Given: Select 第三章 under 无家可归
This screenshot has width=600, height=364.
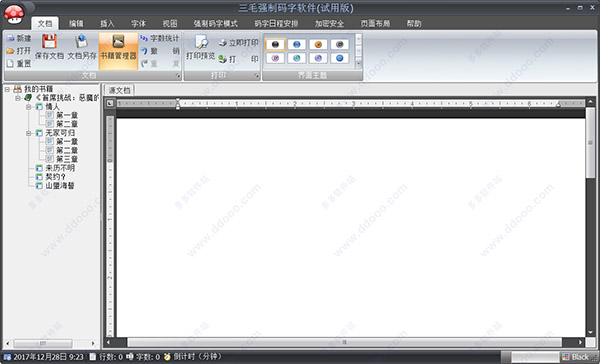Looking at the screenshot, I should [67, 159].
